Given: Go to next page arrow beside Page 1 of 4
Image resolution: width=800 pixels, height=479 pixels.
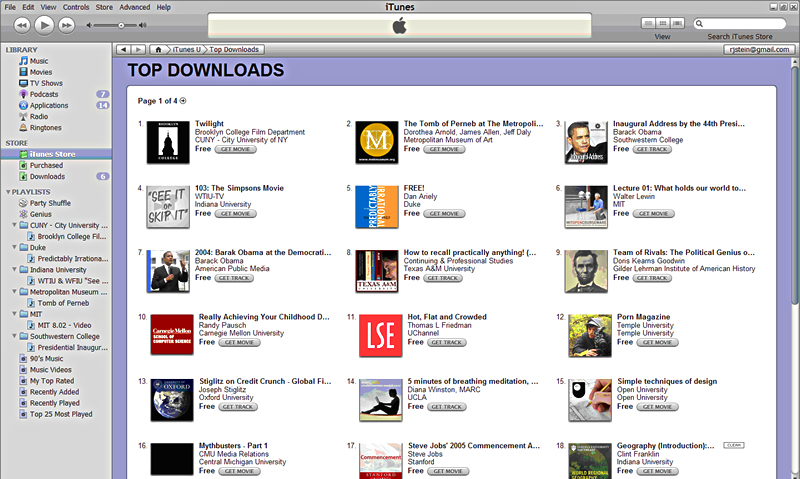Looking at the screenshot, I should pyautogui.click(x=183, y=101).
